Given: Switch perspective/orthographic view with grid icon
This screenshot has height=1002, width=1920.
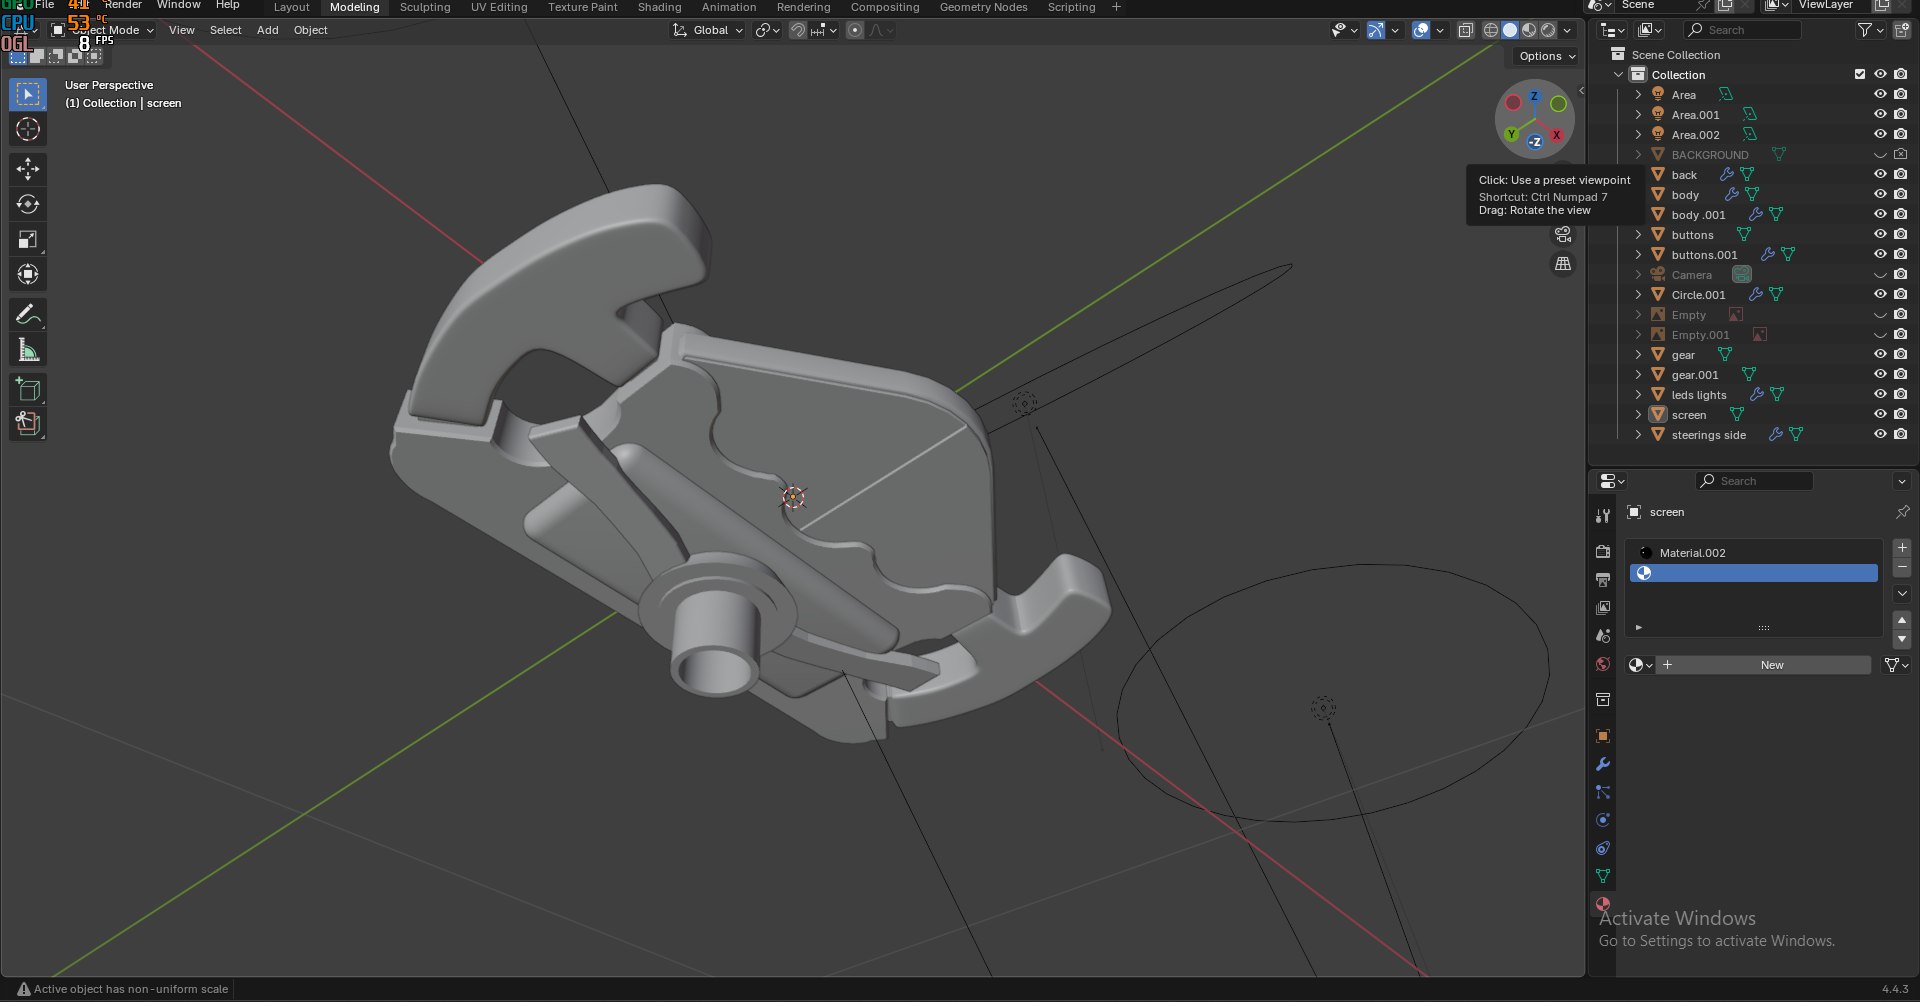Looking at the screenshot, I should pyautogui.click(x=1563, y=264).
